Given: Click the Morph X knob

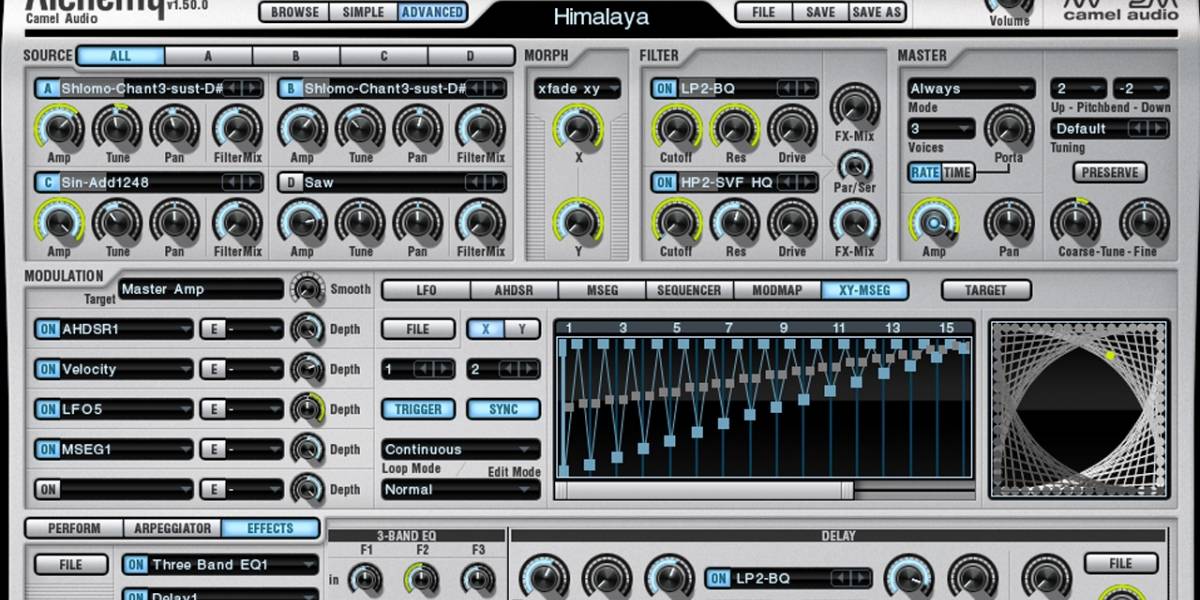Looking at the screenshot, I should [578, 128].
